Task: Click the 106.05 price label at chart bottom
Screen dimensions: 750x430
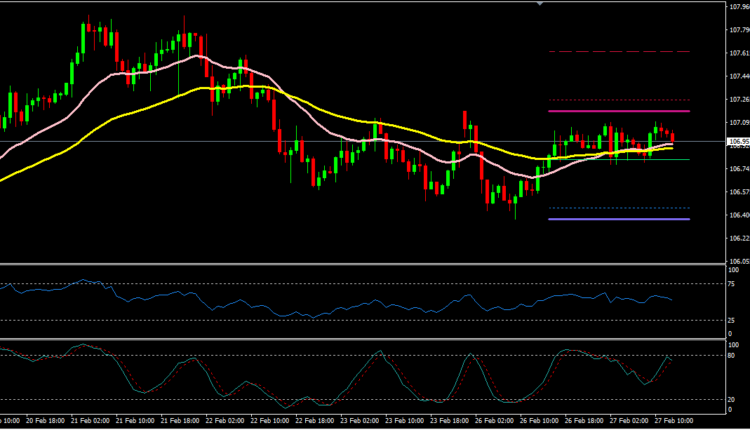Action: pyautogui.click(x=738, y=261)
